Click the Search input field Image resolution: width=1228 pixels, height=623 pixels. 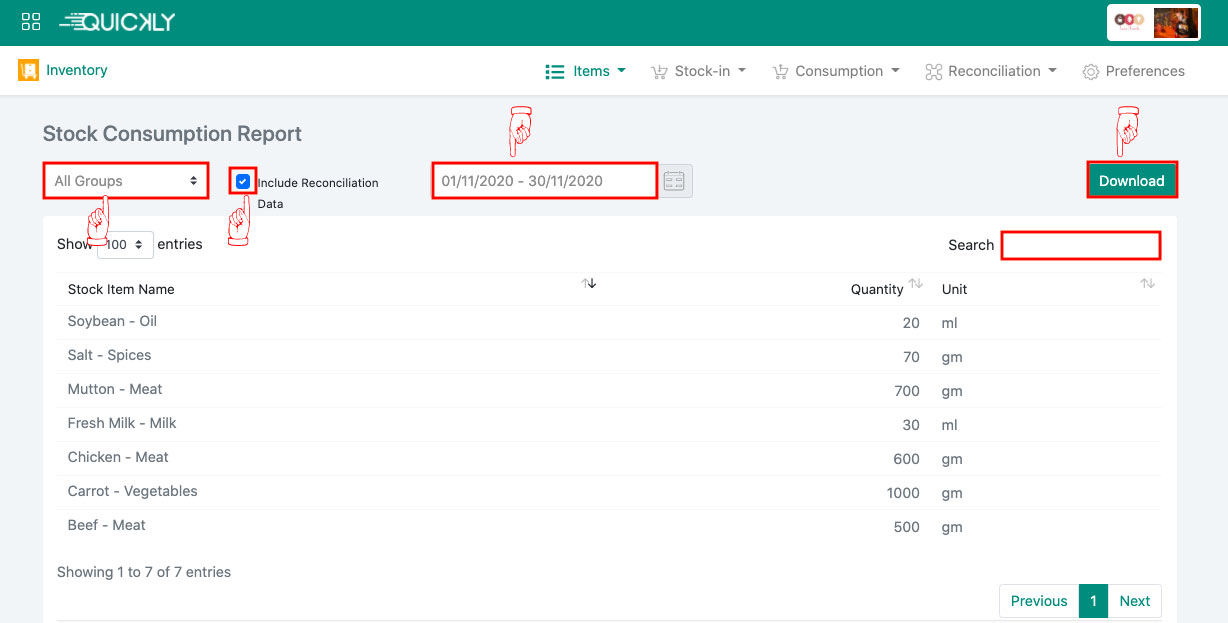[x=1080, y=245]
